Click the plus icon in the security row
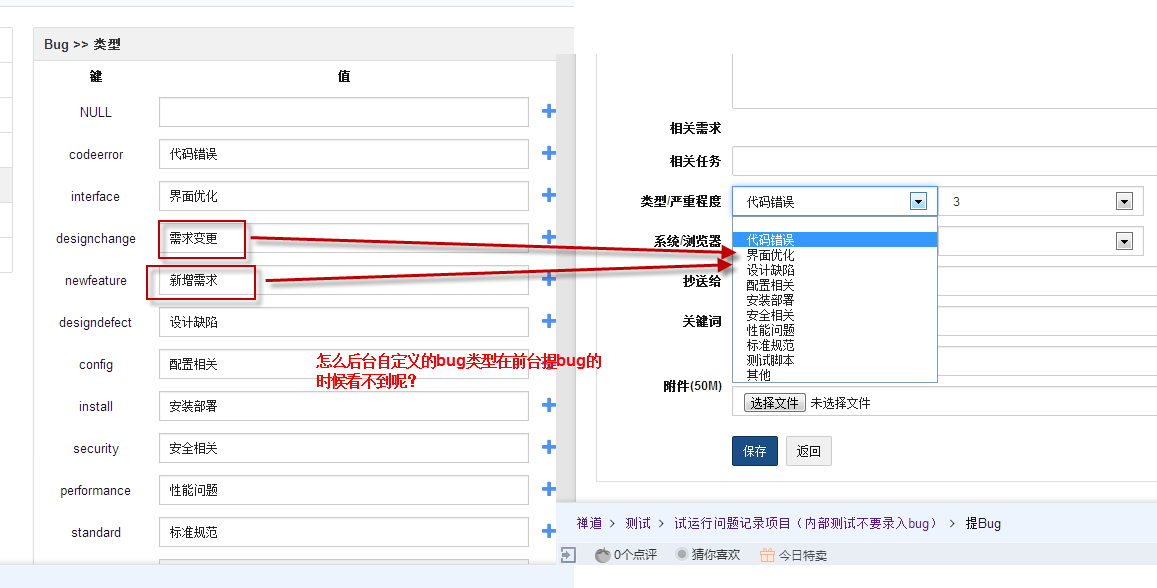This screenshot has height=588, width=1157. click(x=548, y=447)
